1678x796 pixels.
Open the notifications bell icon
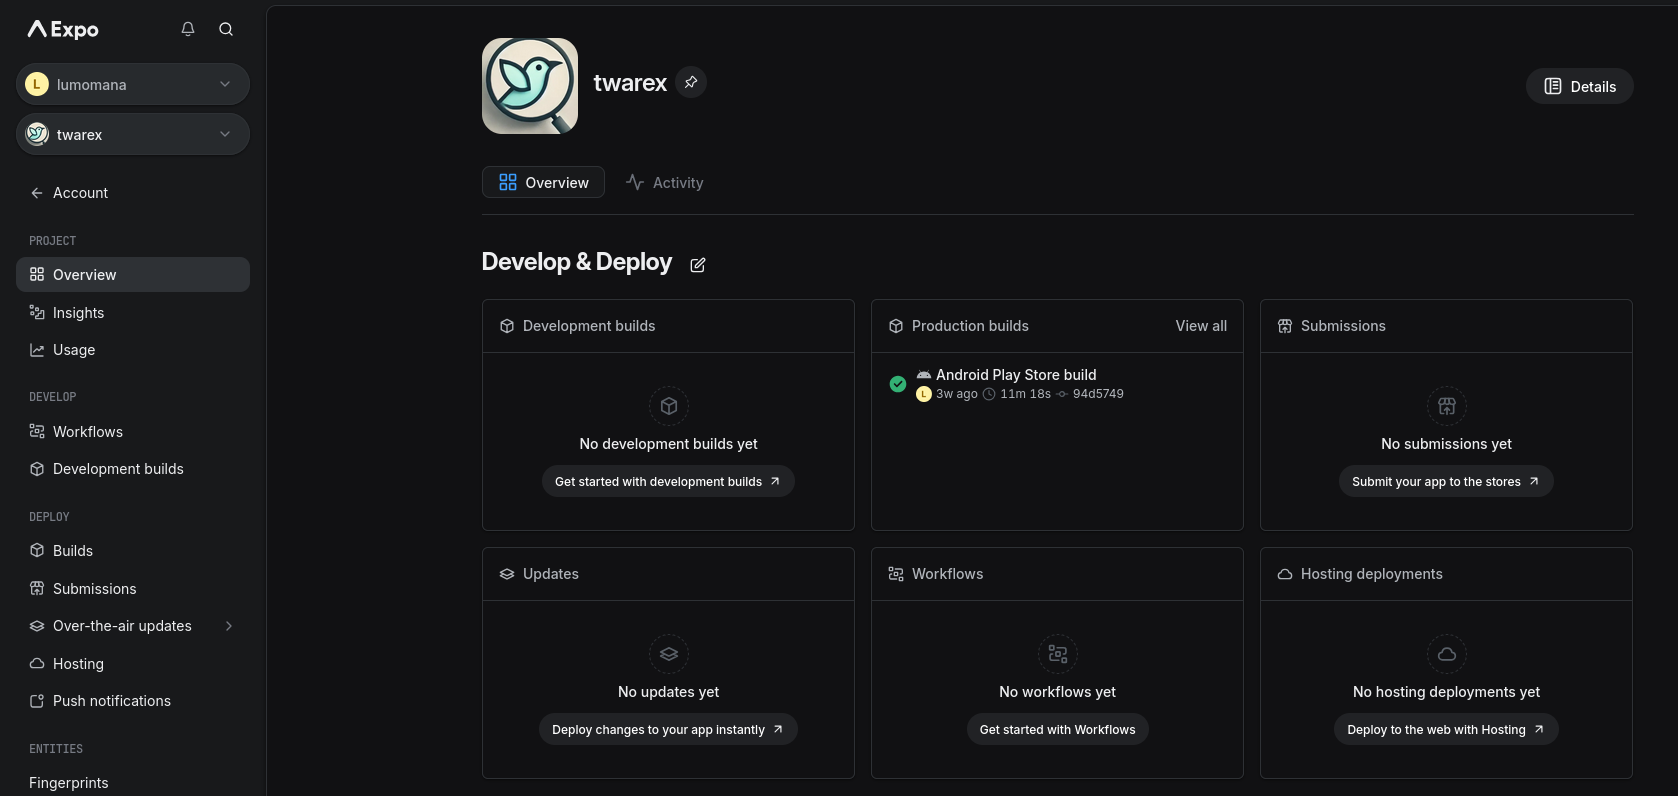[x=187, y=29]
